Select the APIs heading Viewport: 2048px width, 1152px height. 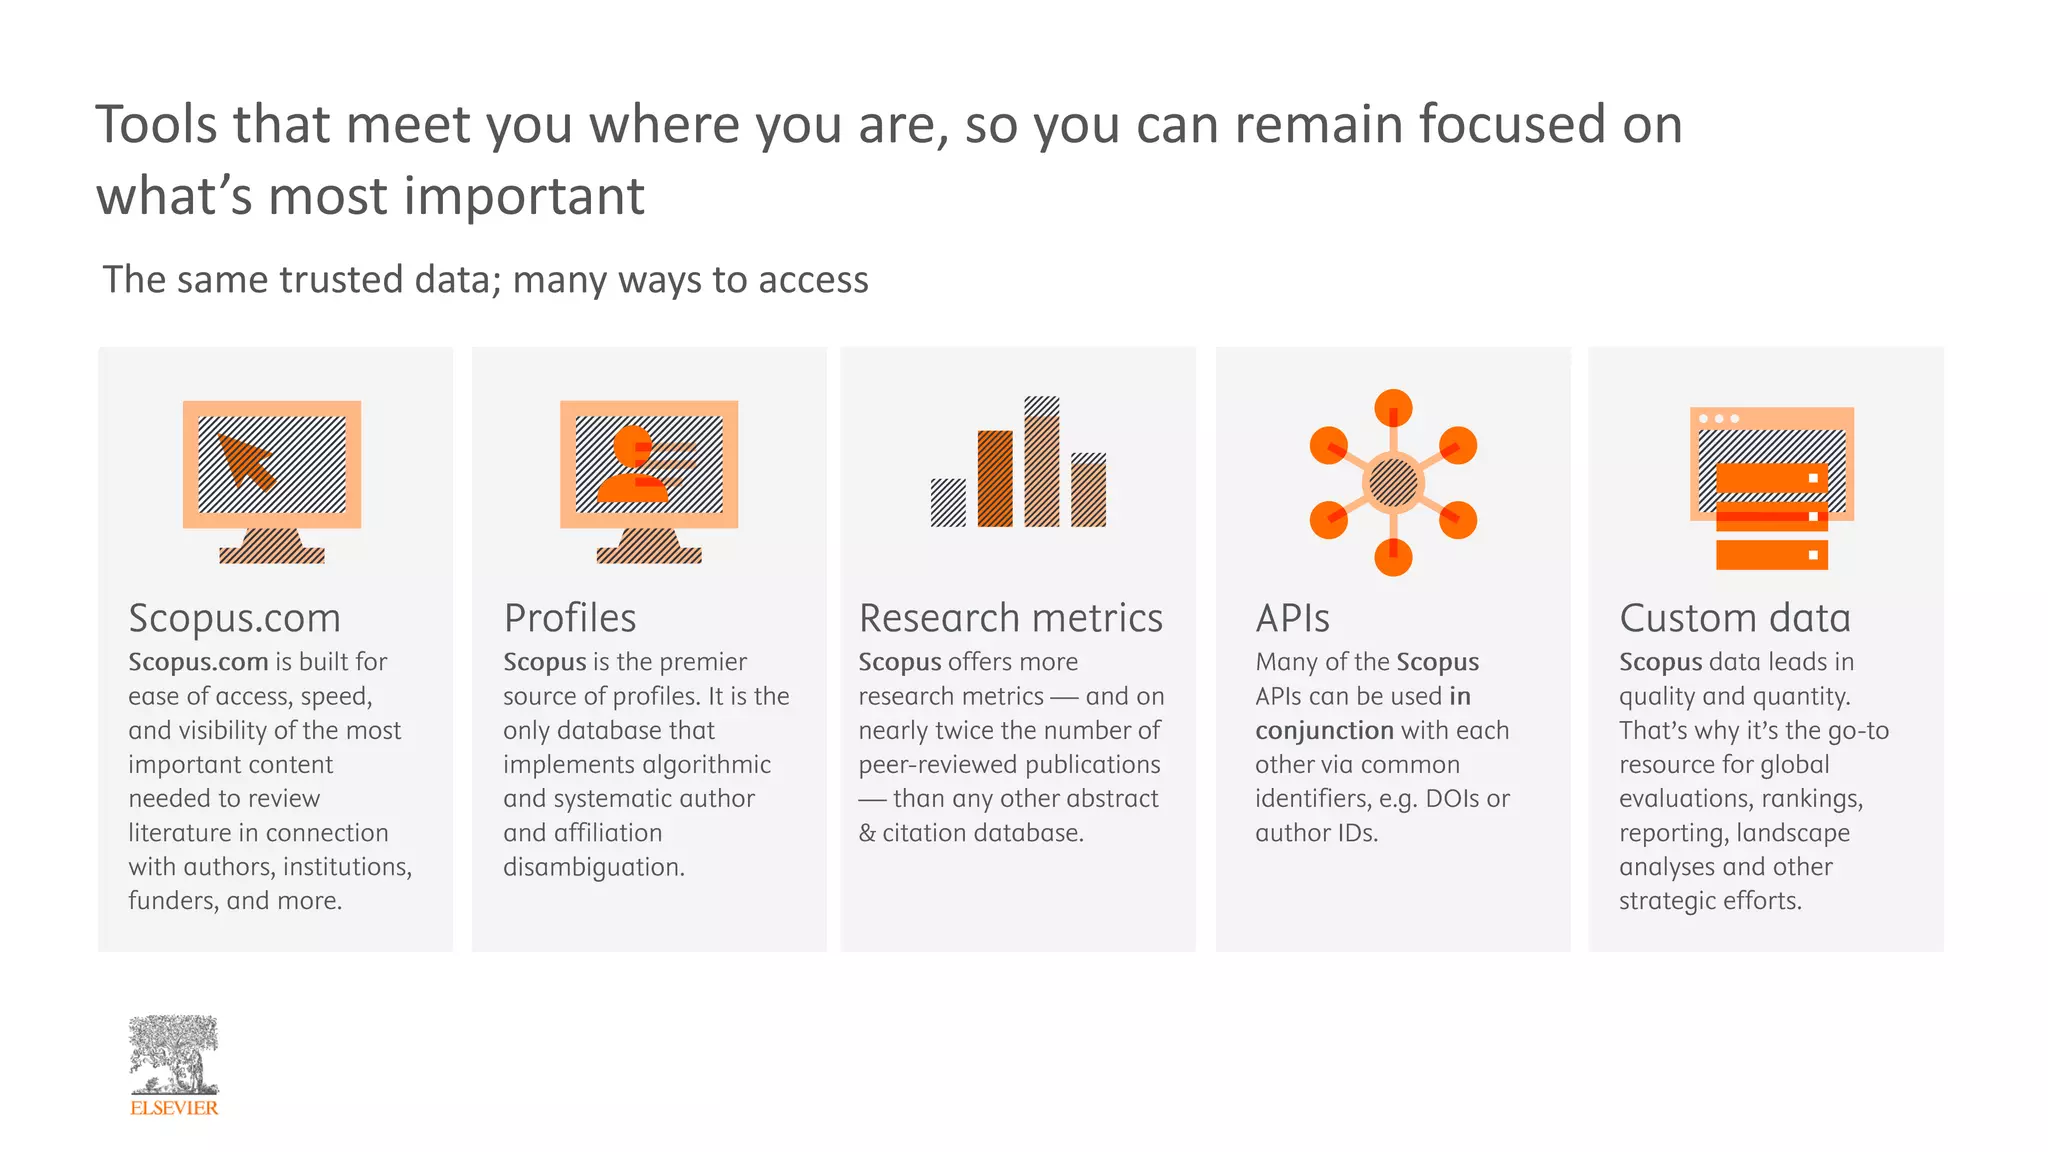[x=1292, y=618]
